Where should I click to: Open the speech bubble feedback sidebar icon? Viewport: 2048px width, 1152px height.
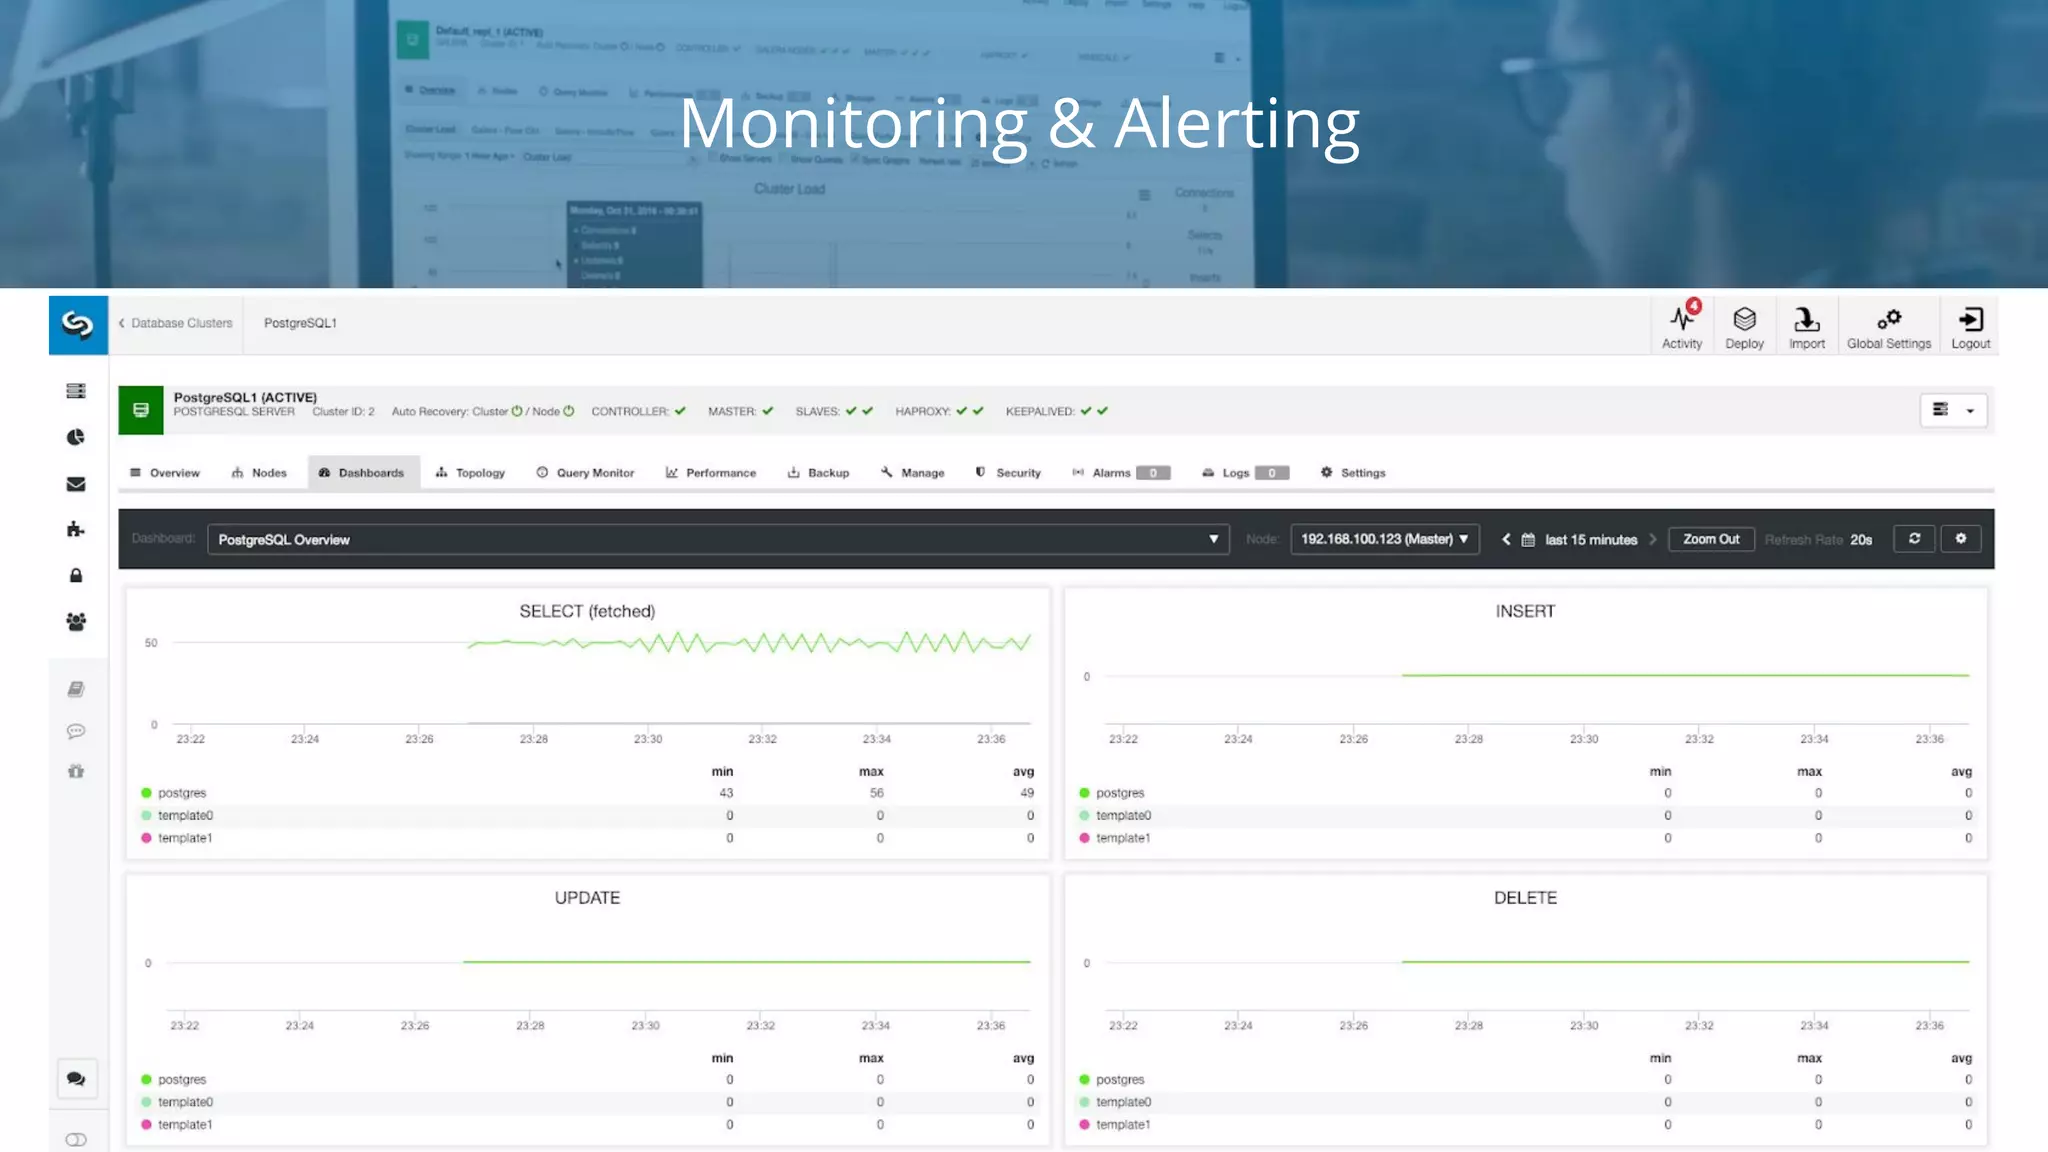click(x=76, y=731)
